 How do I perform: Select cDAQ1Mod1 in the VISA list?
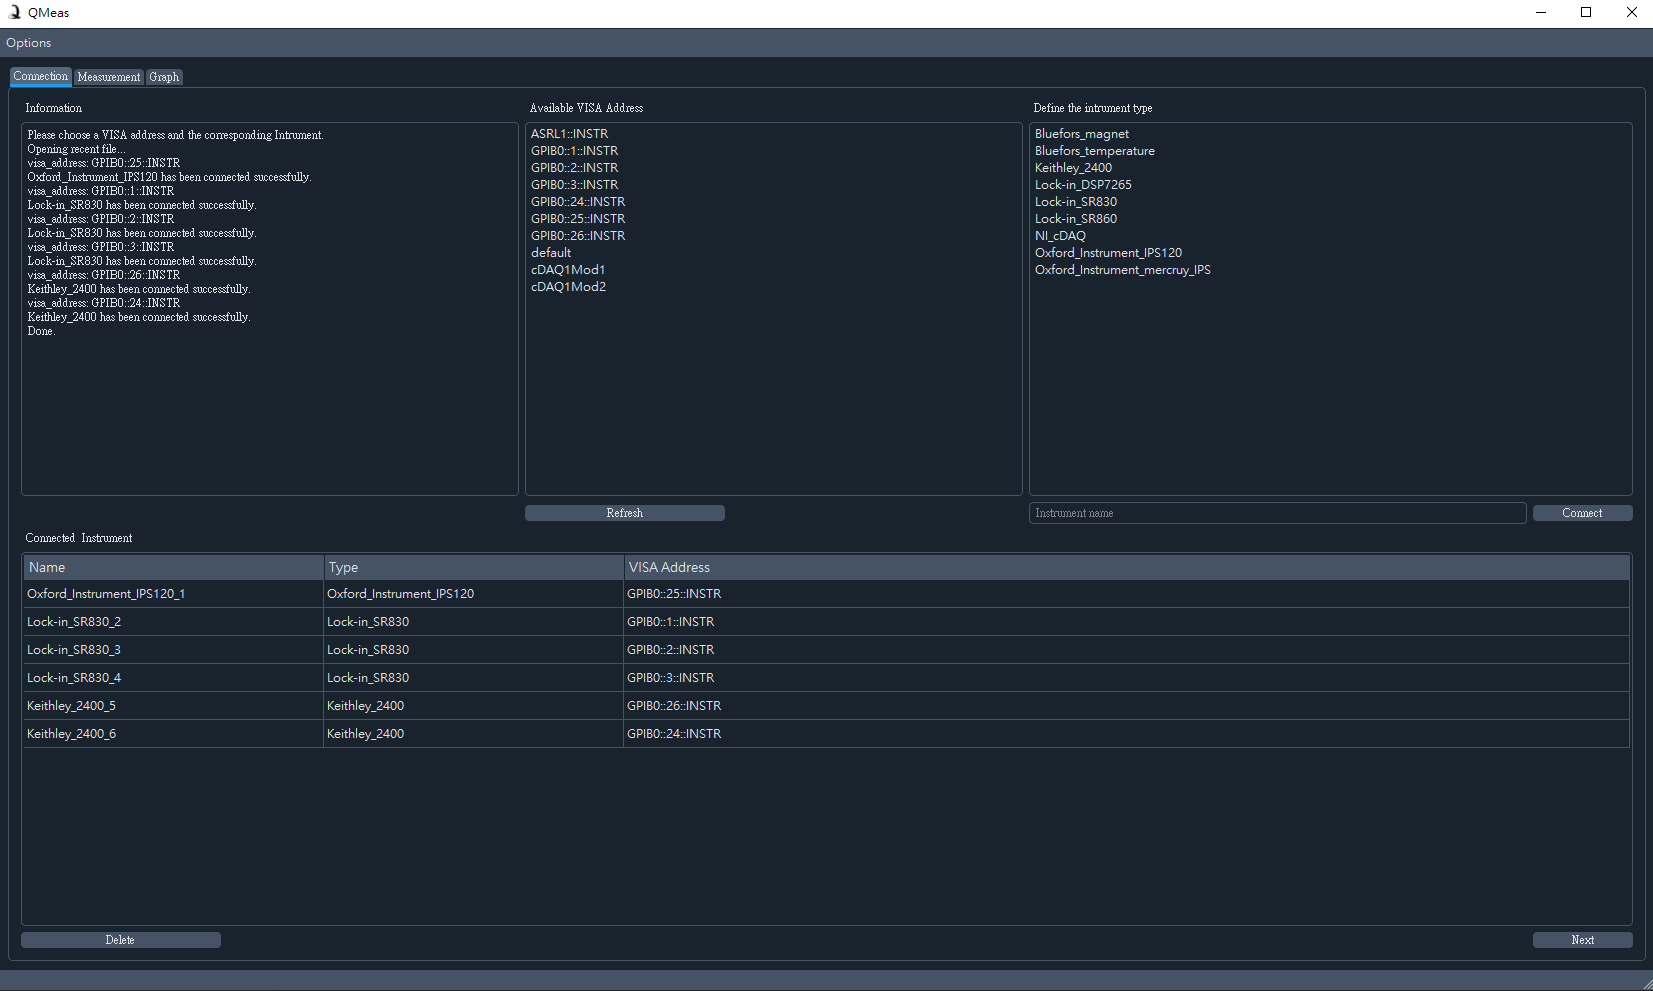pyautogui.click(x=773, y=270)
